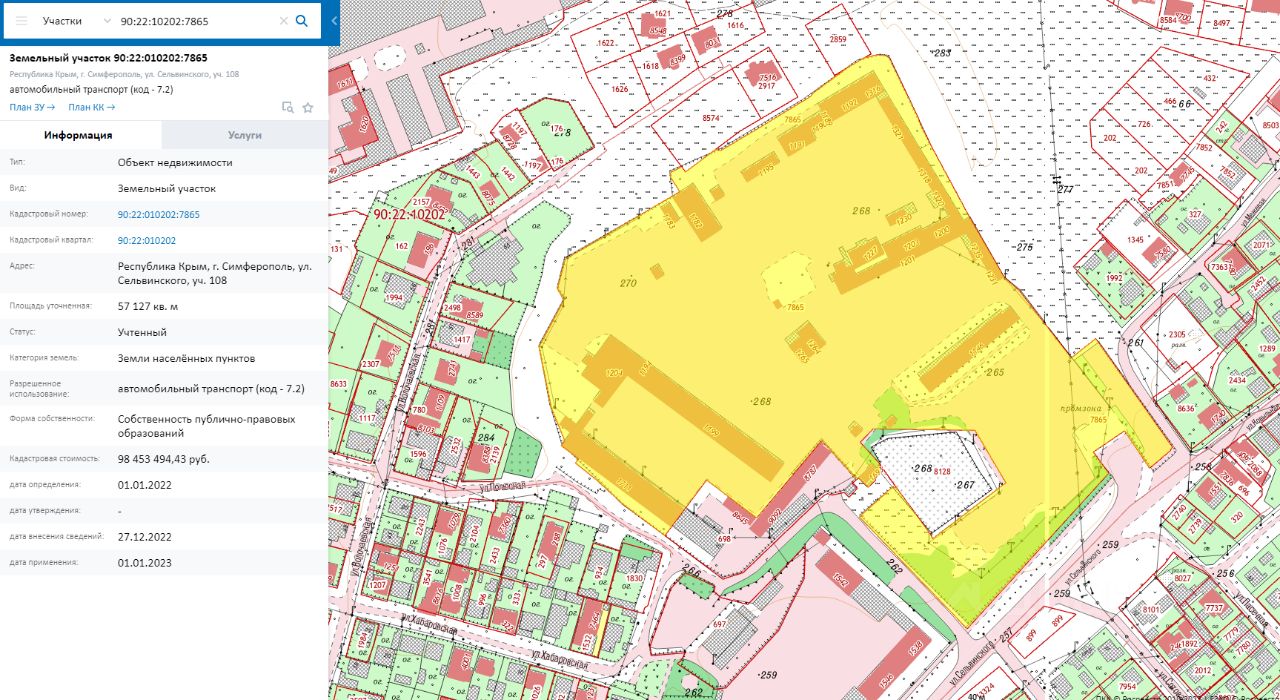Open the Участки search type dropdown

click(x=77, y=20)
